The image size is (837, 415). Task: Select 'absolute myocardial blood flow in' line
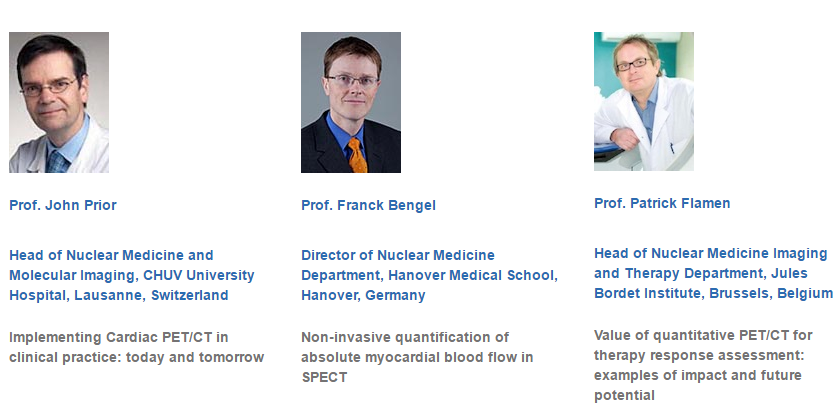tap(417, 357)
